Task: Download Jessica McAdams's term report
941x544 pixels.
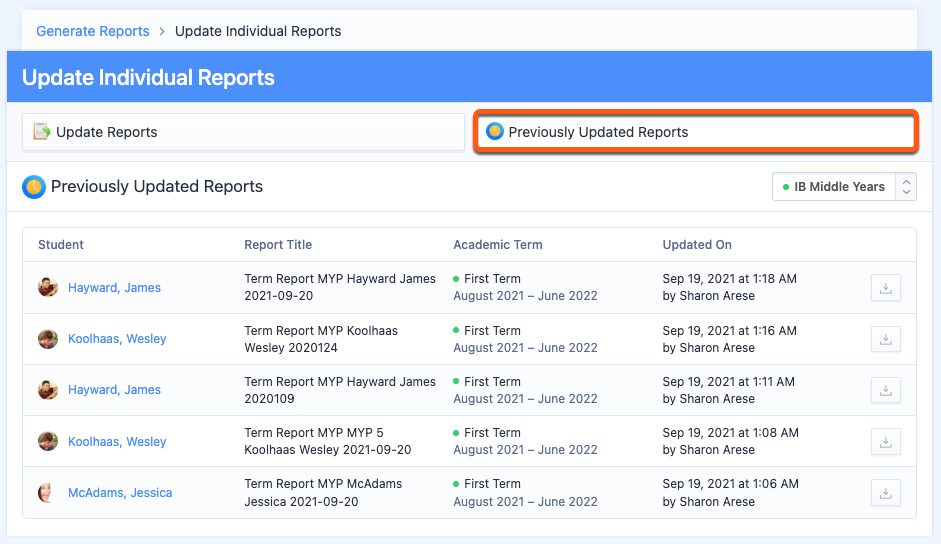Action: [x=885, y=492]
